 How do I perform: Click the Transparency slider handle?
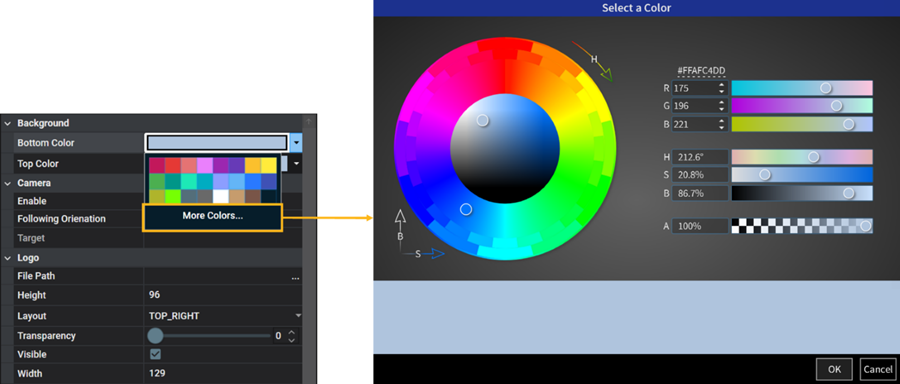point(155,335)
